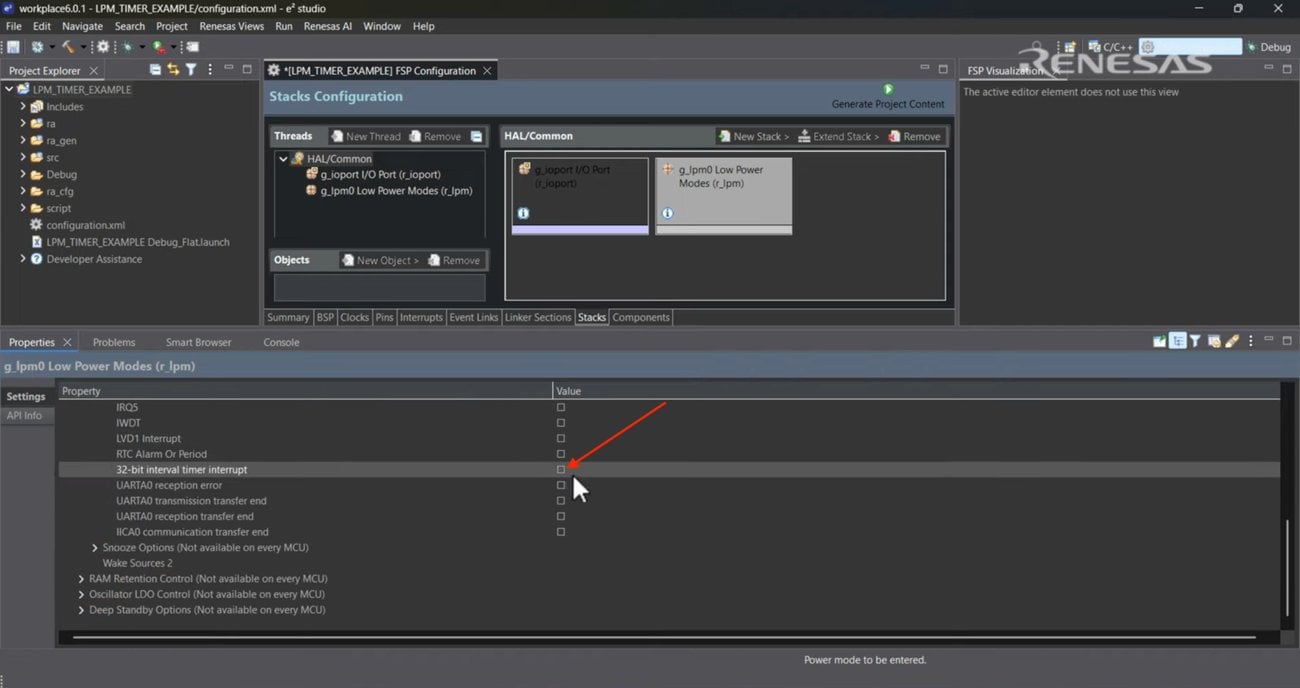Check RTC Alarm Or Period checkbox
This screenshot has width=1300, height=688.
click(x=561, y=454)
